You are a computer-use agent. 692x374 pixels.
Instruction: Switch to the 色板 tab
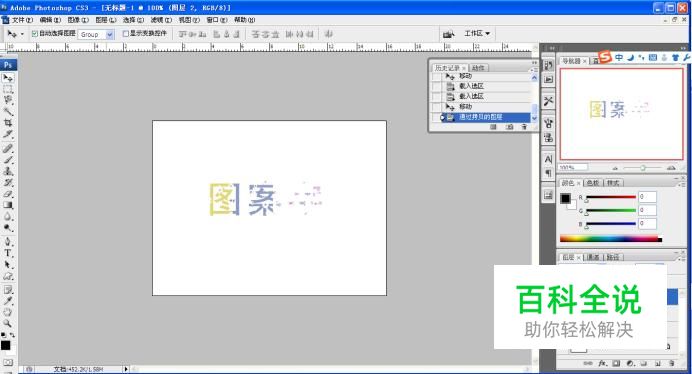[x=592, y=183]
